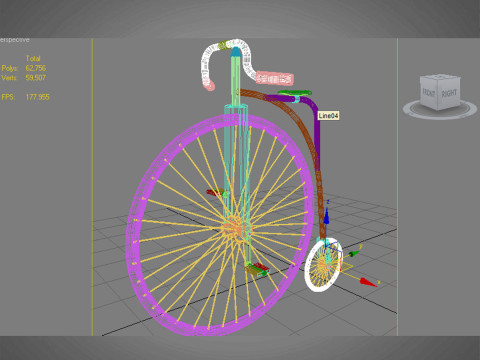Click the Total statistics header
The image size is (480, 360).
[x=33, y=59]
